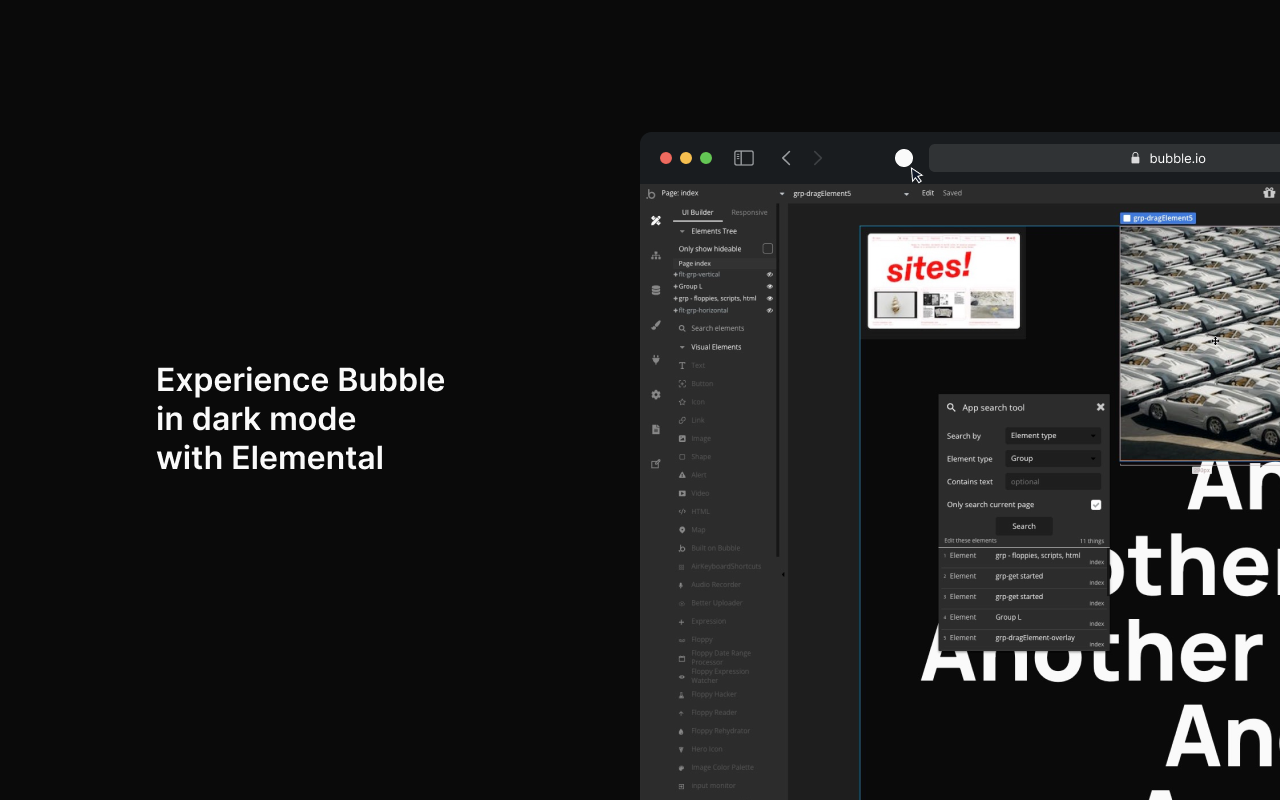Expand Group L in elements tree
The height and width of the screenshot is (800, 1280).
[676, 286]
